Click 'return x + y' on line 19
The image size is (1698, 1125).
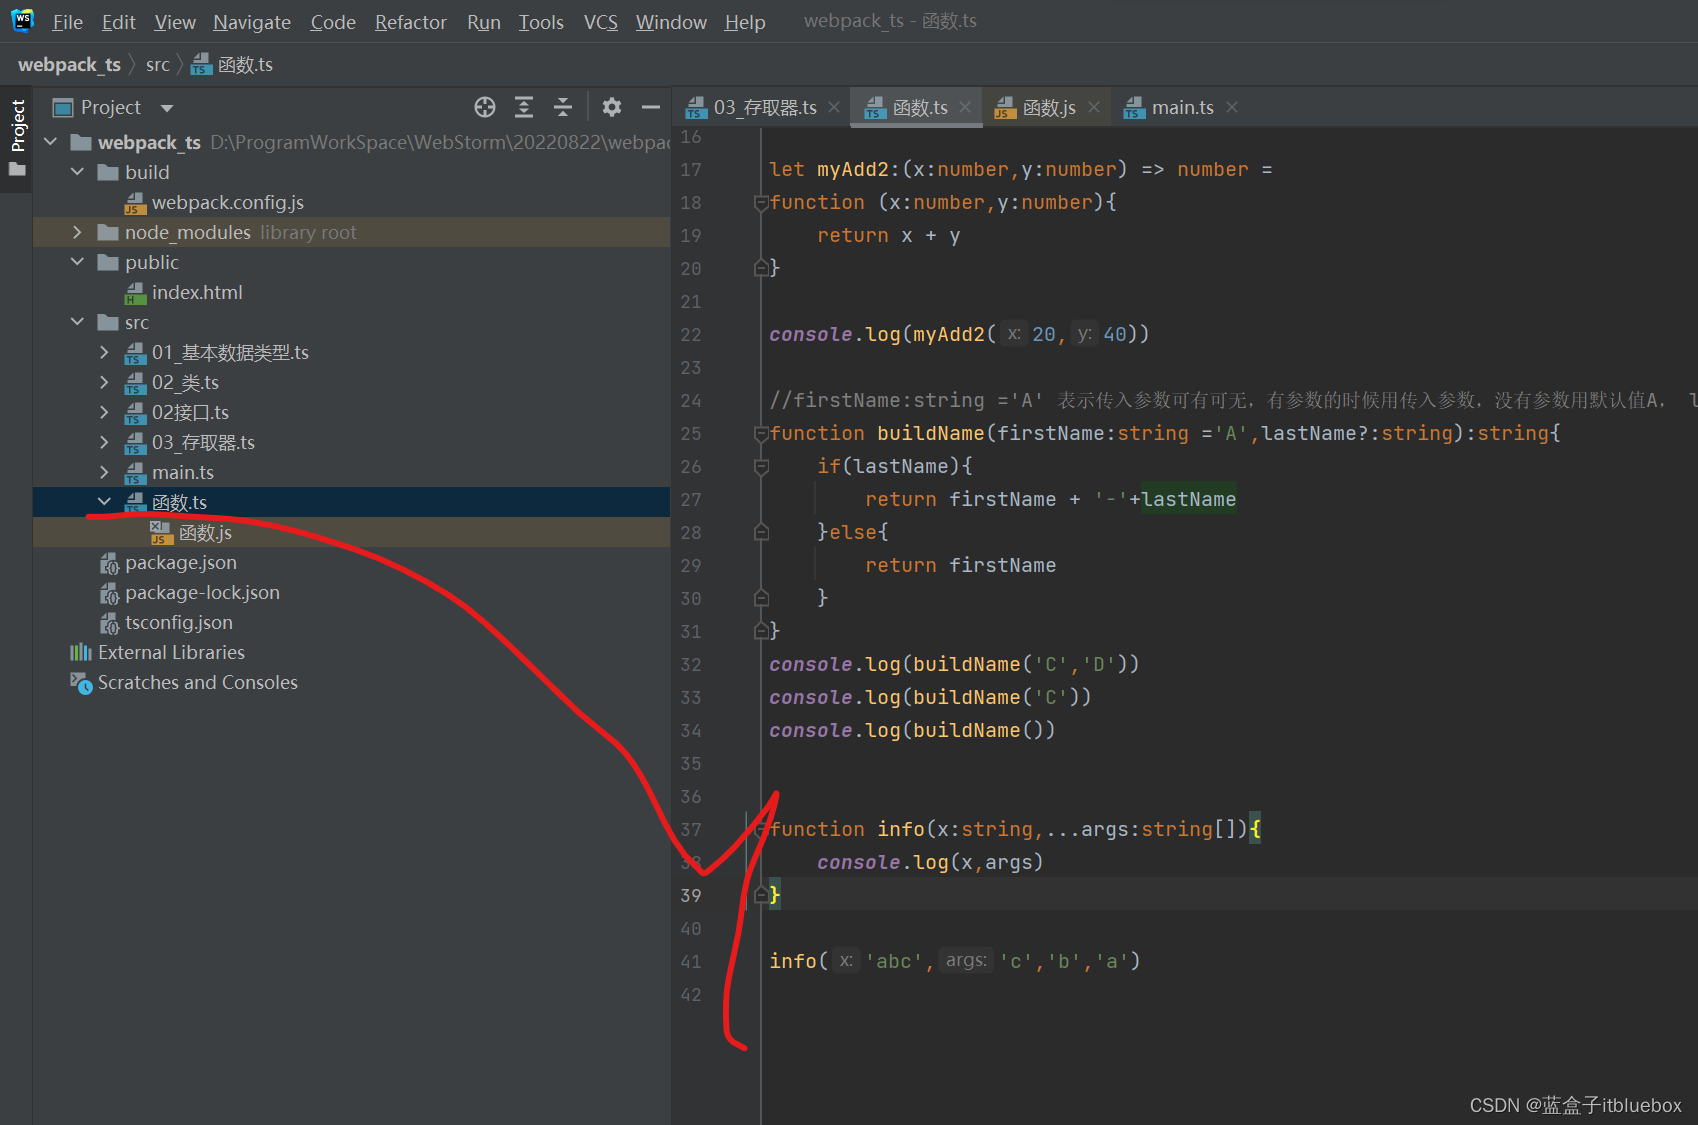pos(889,236)
